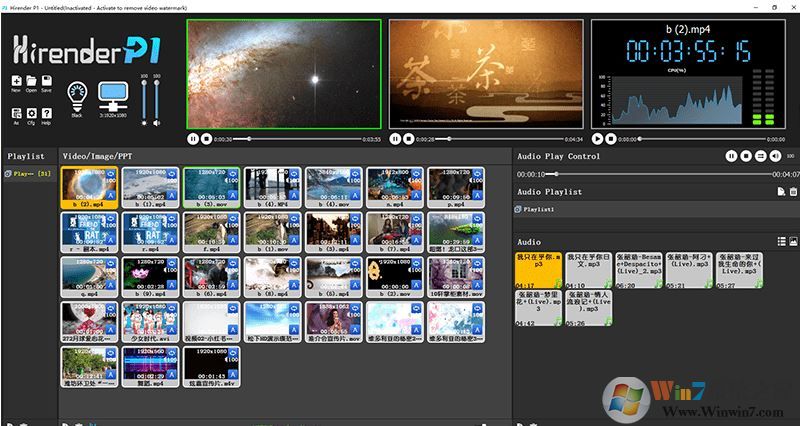Stop audio in Audio Play Control

[746, 156]
